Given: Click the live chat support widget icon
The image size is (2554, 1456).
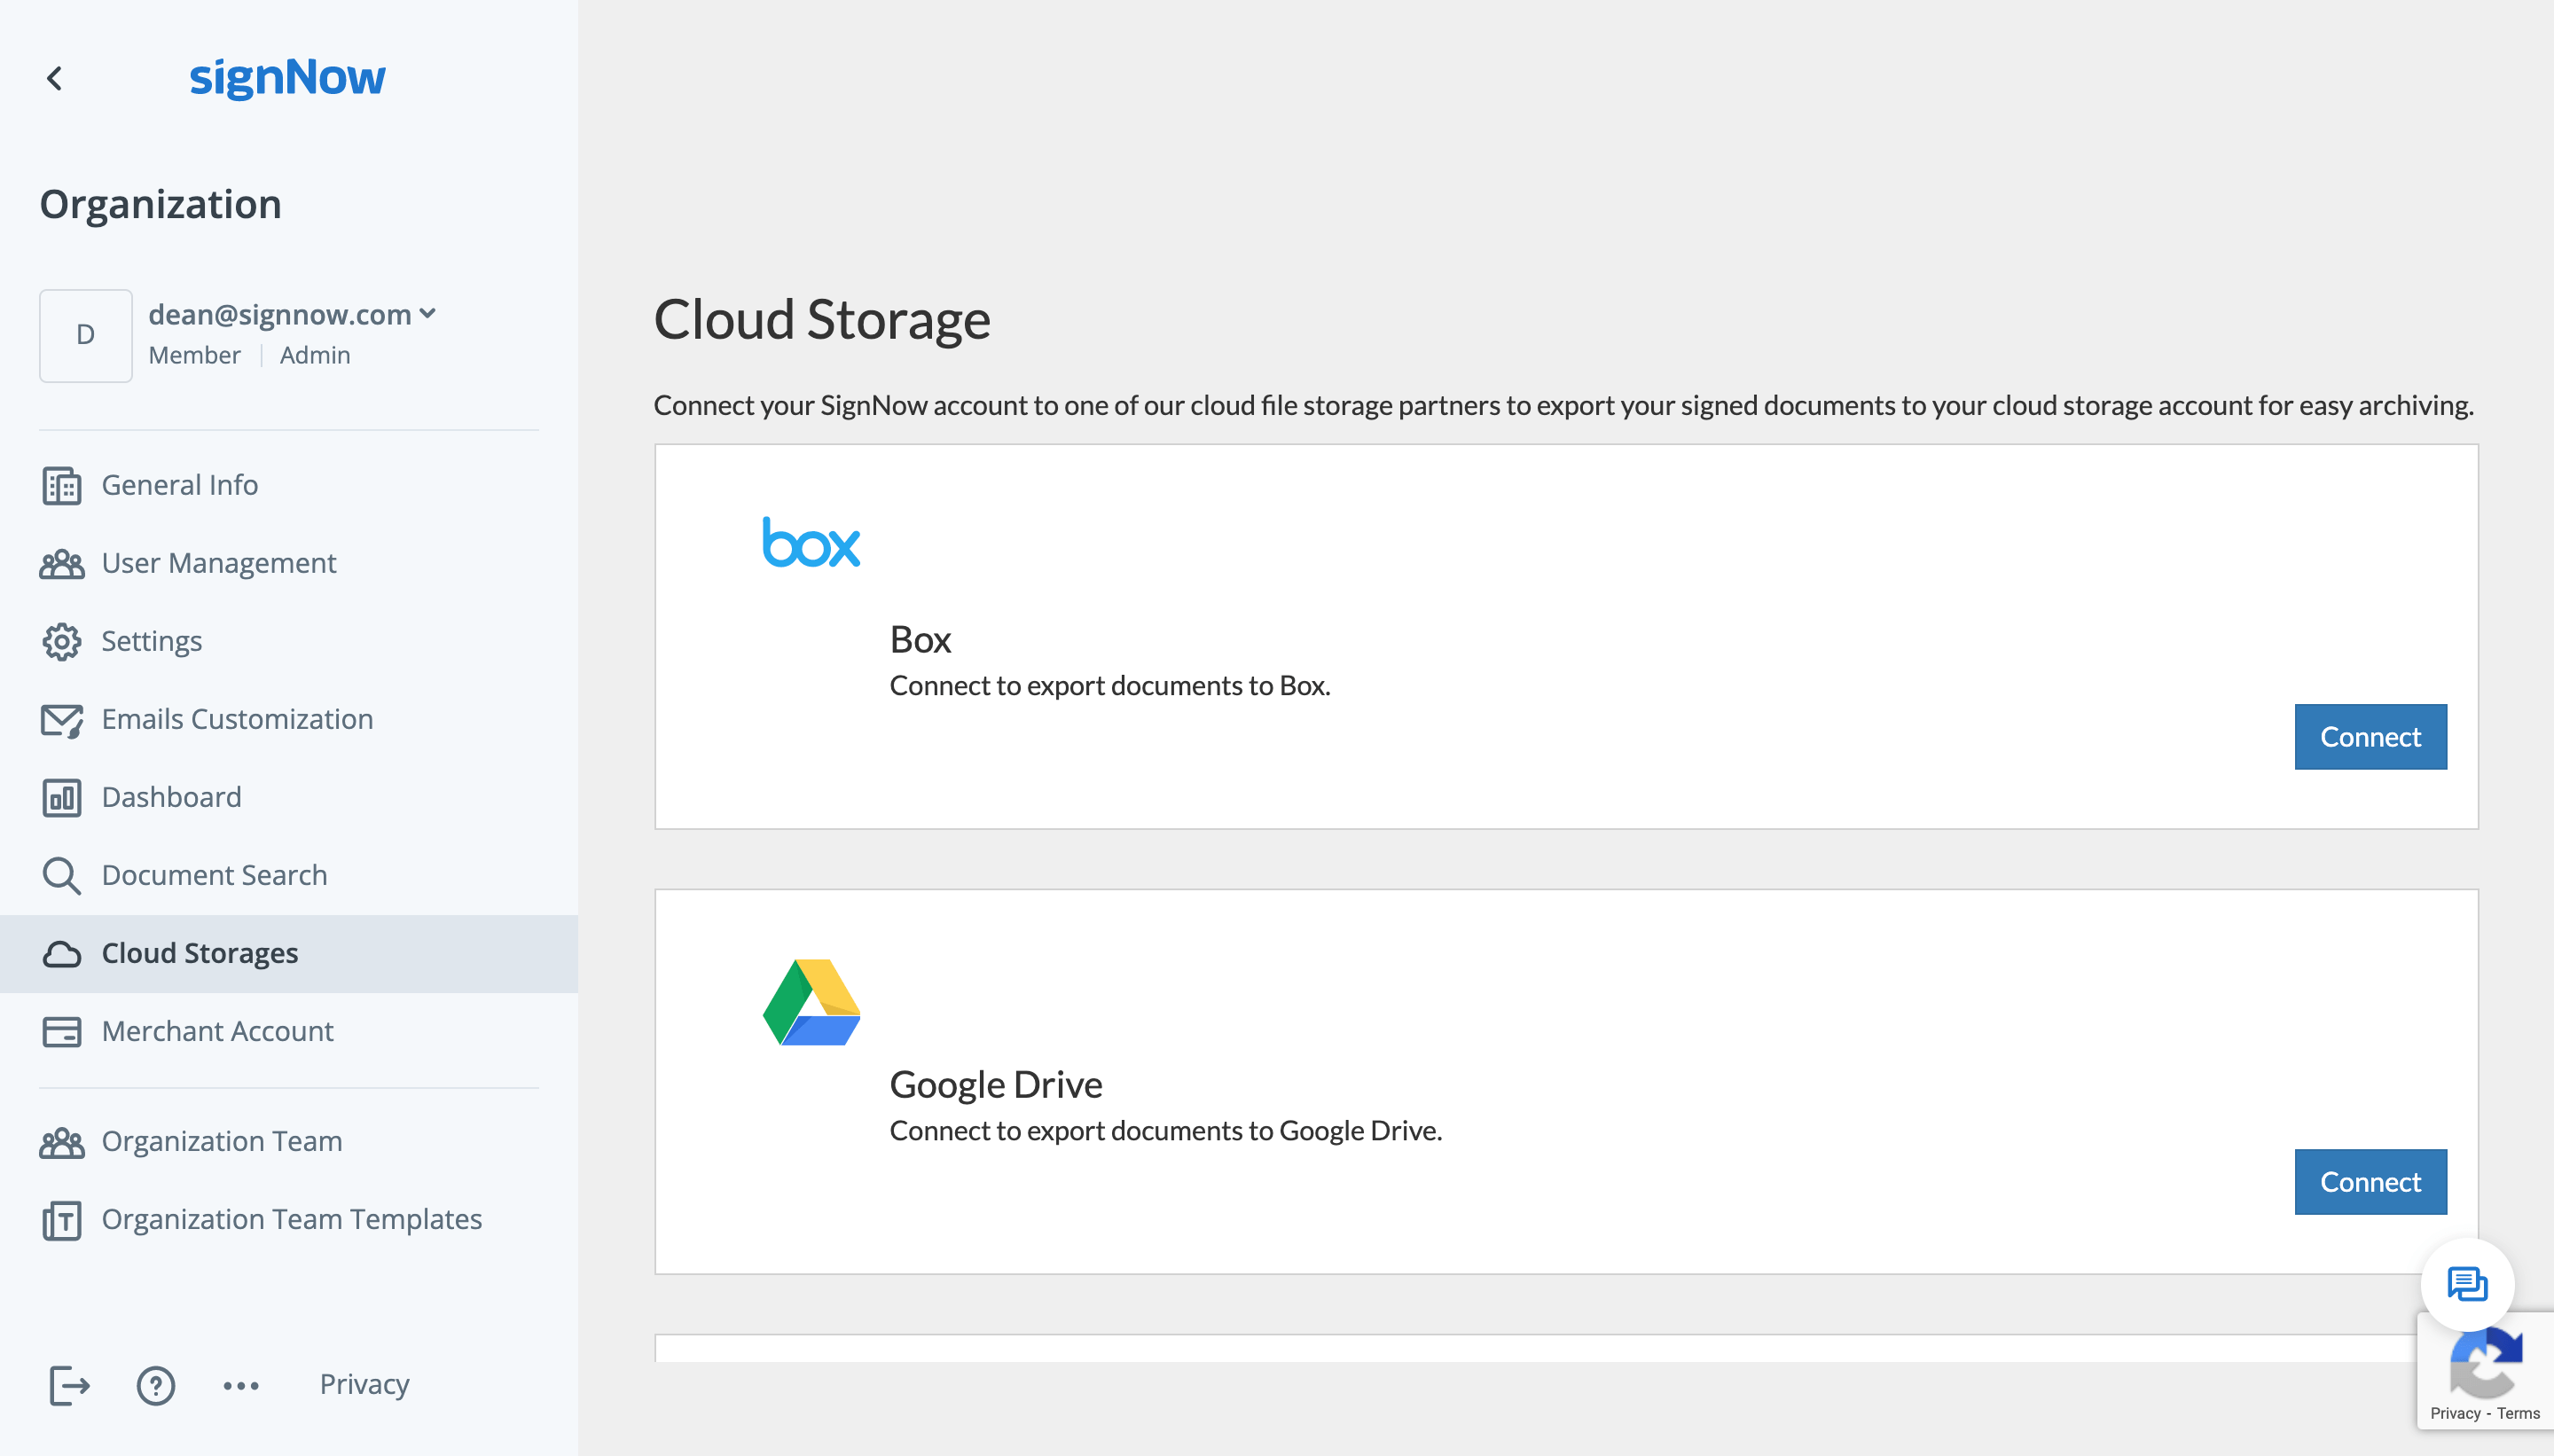Looking at the screenshot, I should pyautogui.click(x=2468, y=1282).
